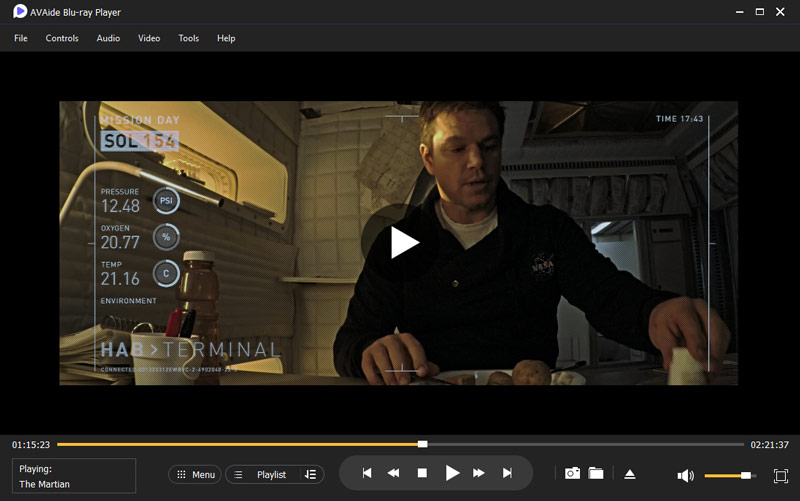Image resolution: width=800 pixels, height=501 pixels.
Task: Open the File menu
Action: tap(21, 38)
